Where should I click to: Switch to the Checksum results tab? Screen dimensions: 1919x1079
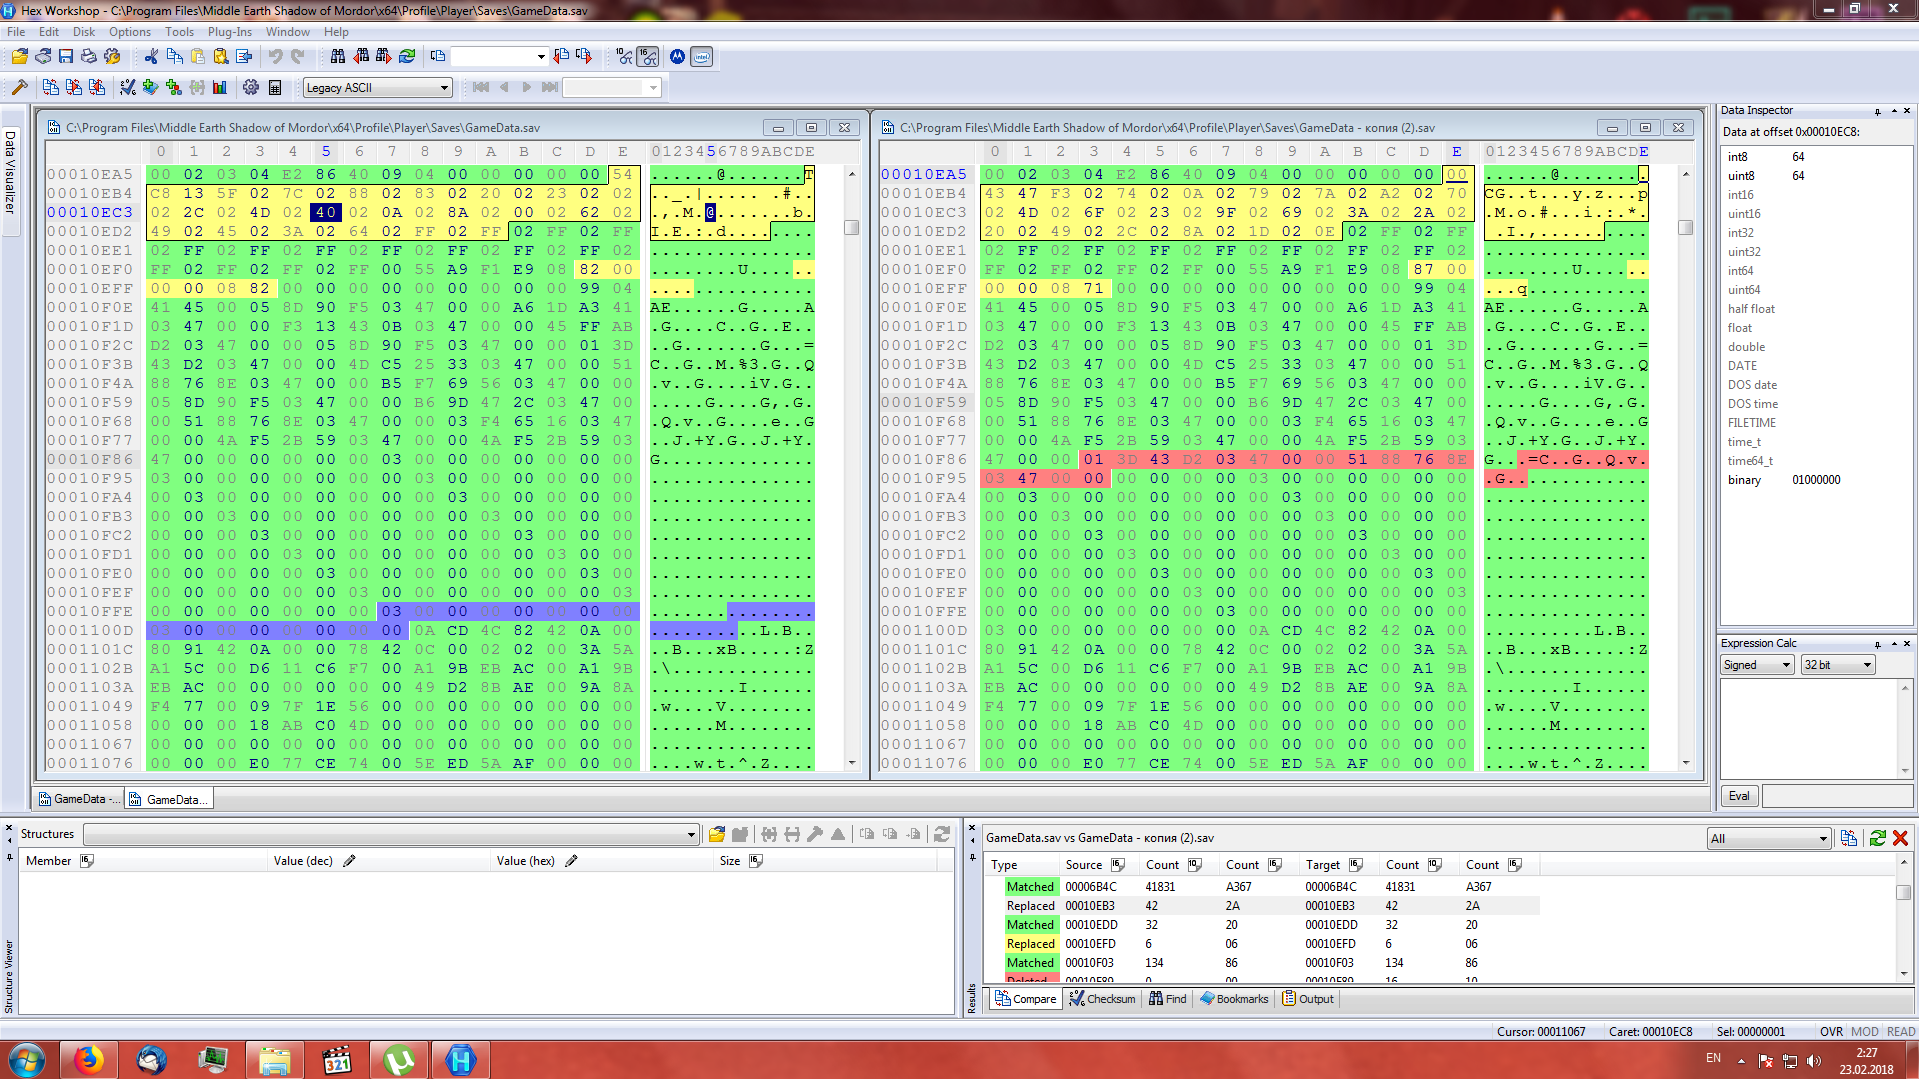1103,999
